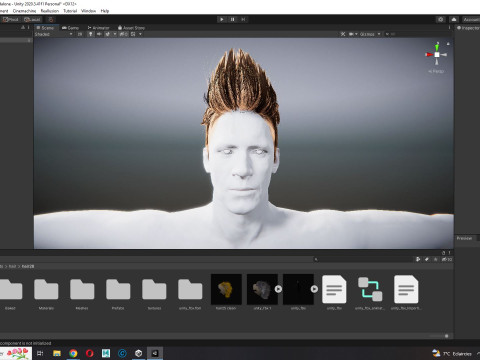Open the unity_fbx.fbm folder
480x360 pixels.
190,293
